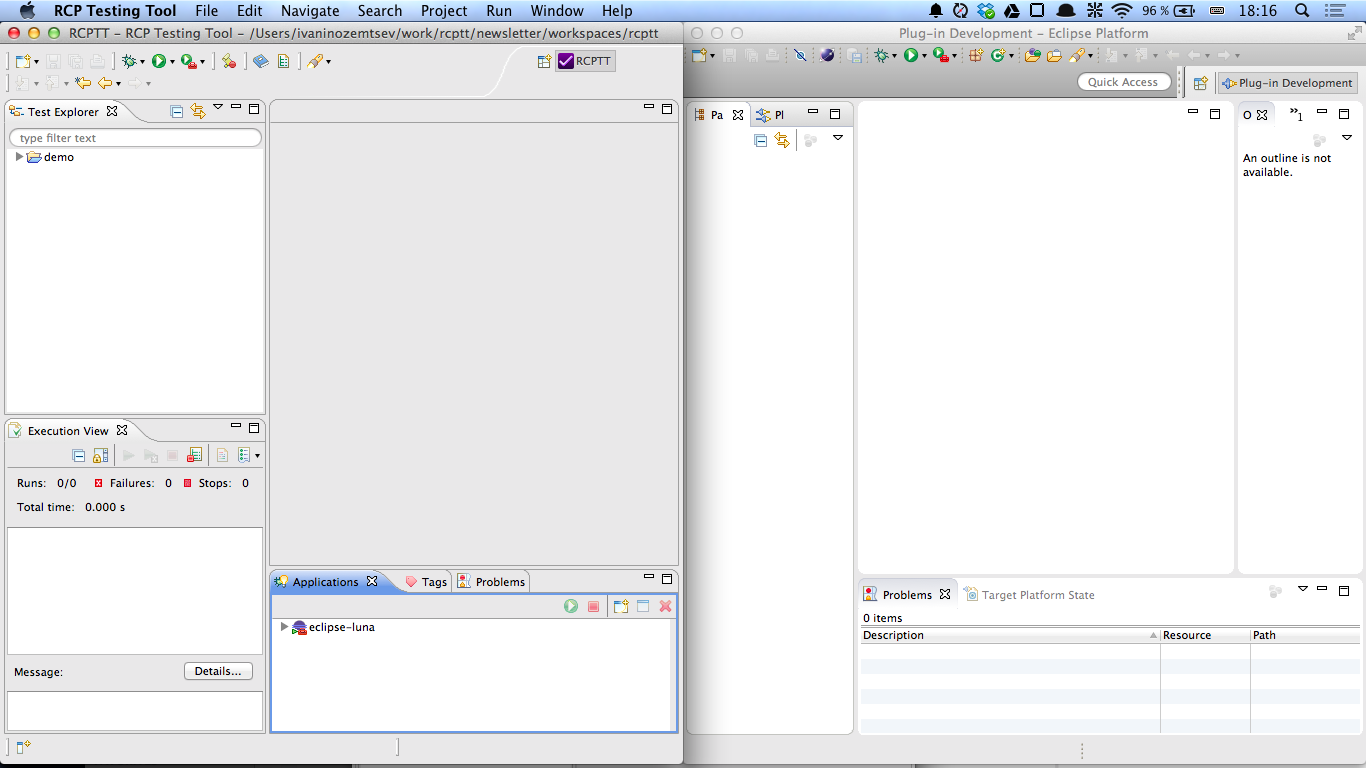Toggle Link with Editor in Test Explorer
Viewport: 1366px width, 768px height.
(198, 112)
